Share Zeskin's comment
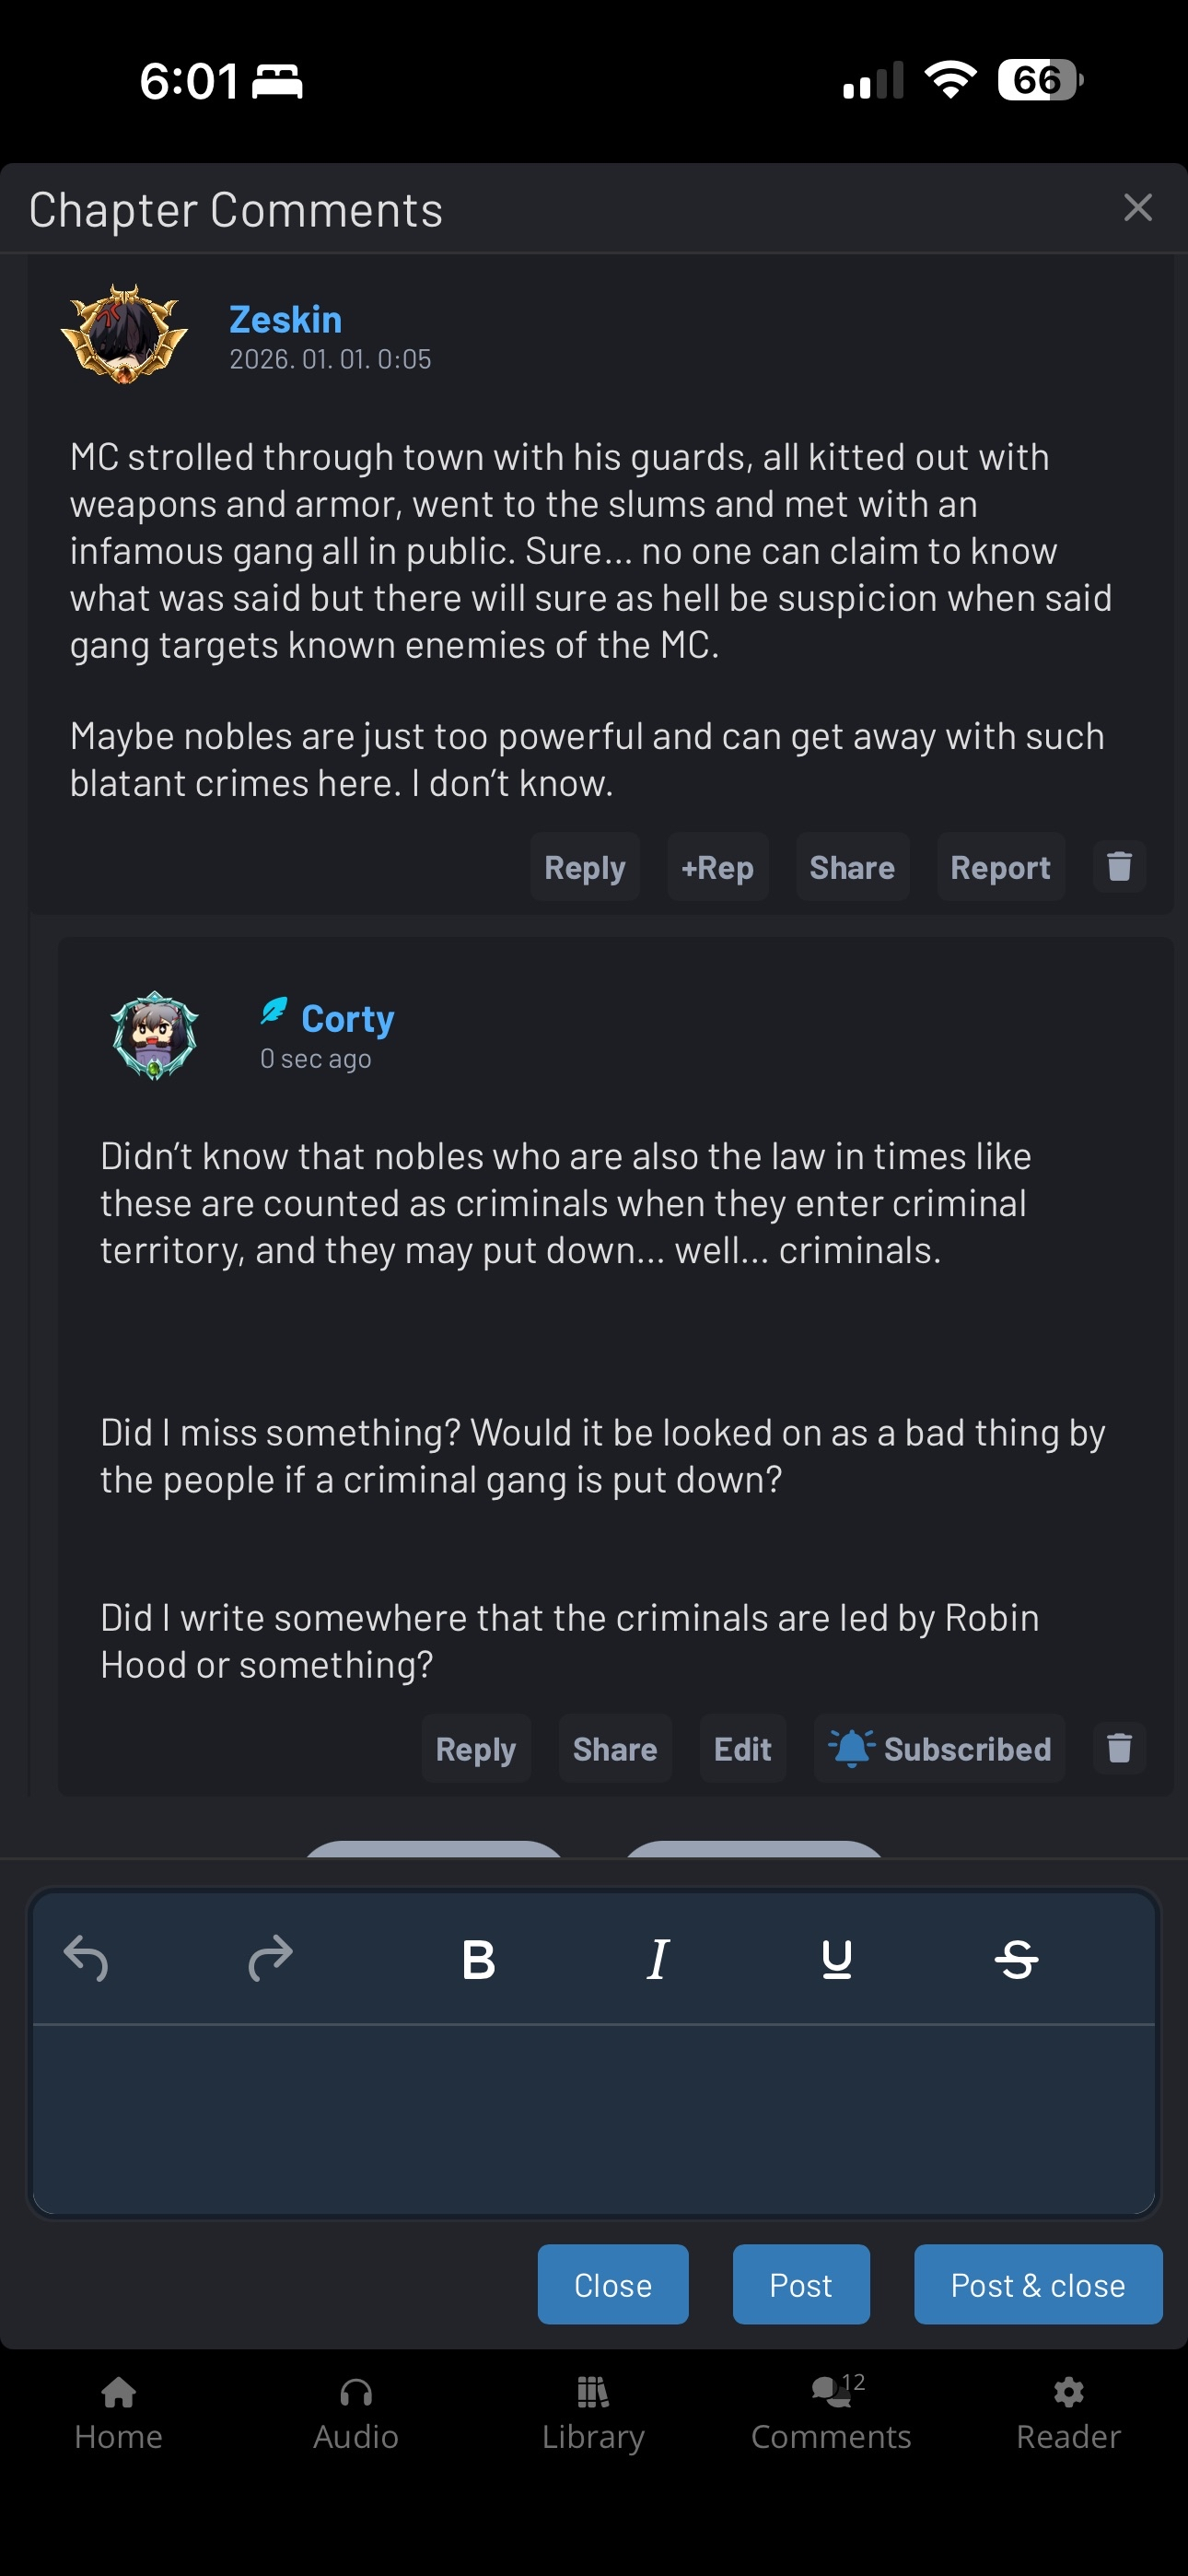 click(851, 867)
